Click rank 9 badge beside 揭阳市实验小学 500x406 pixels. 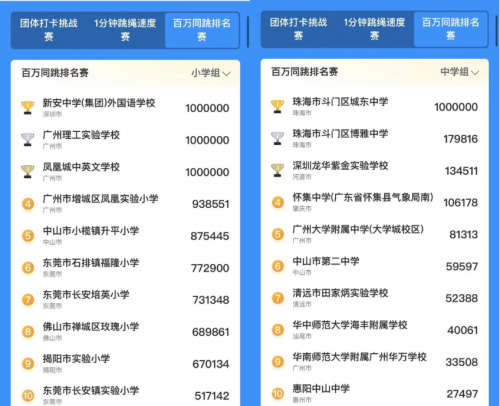tap(28, 364)
